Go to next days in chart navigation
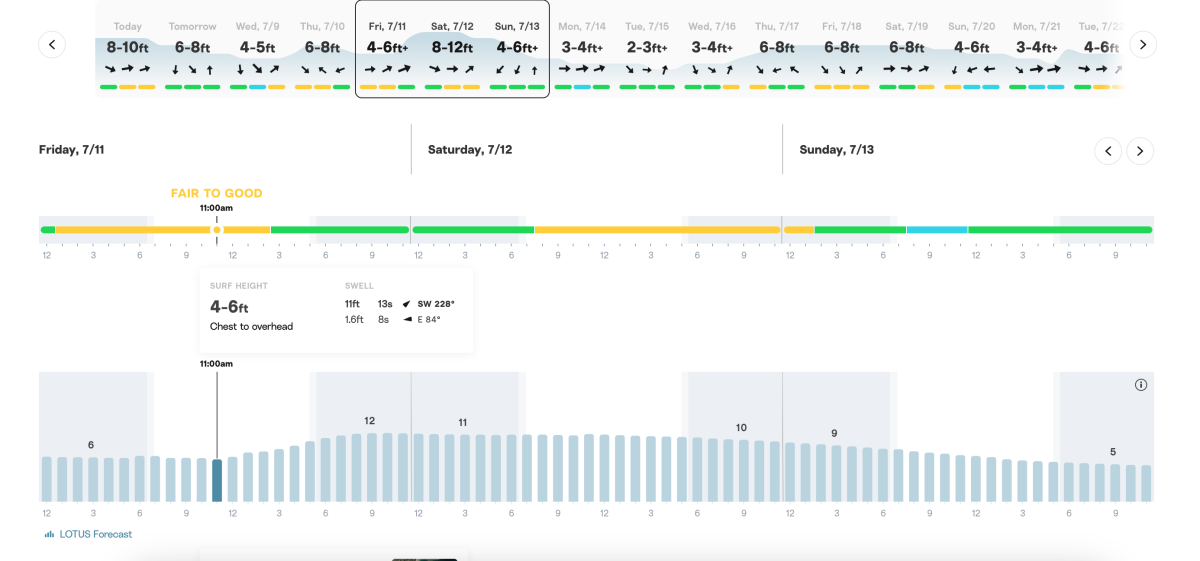1200x561 pixels. click(1140, 151)
